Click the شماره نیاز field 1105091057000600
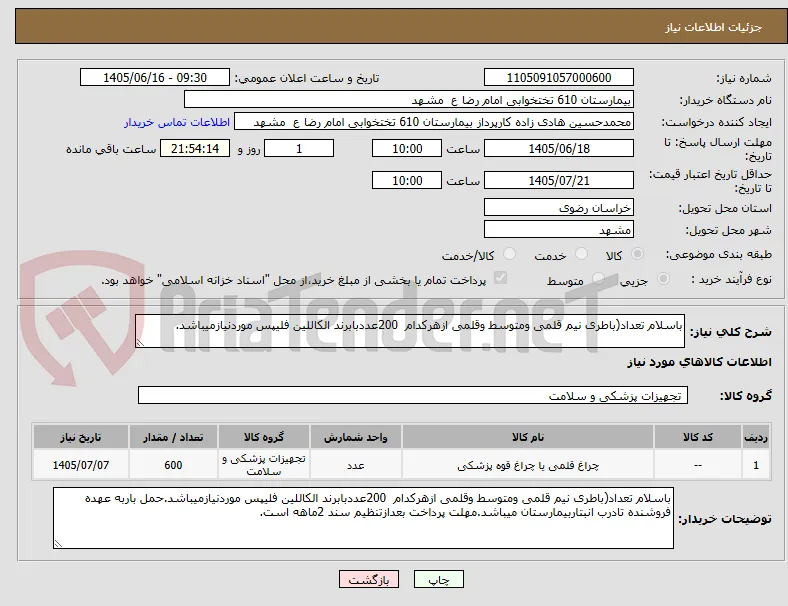 pyautogui.click(x=558, y=78)
